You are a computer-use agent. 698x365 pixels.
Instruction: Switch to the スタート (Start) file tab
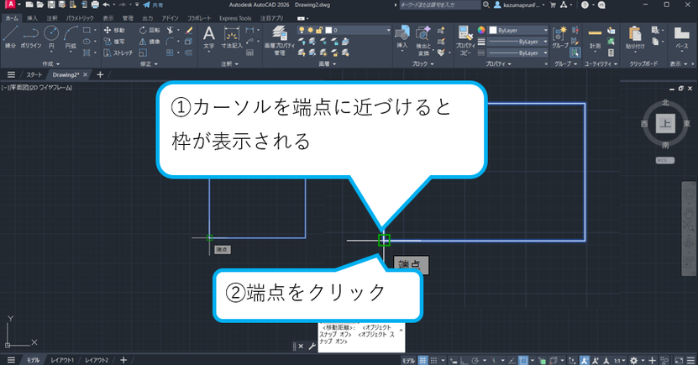click(34, 75)
